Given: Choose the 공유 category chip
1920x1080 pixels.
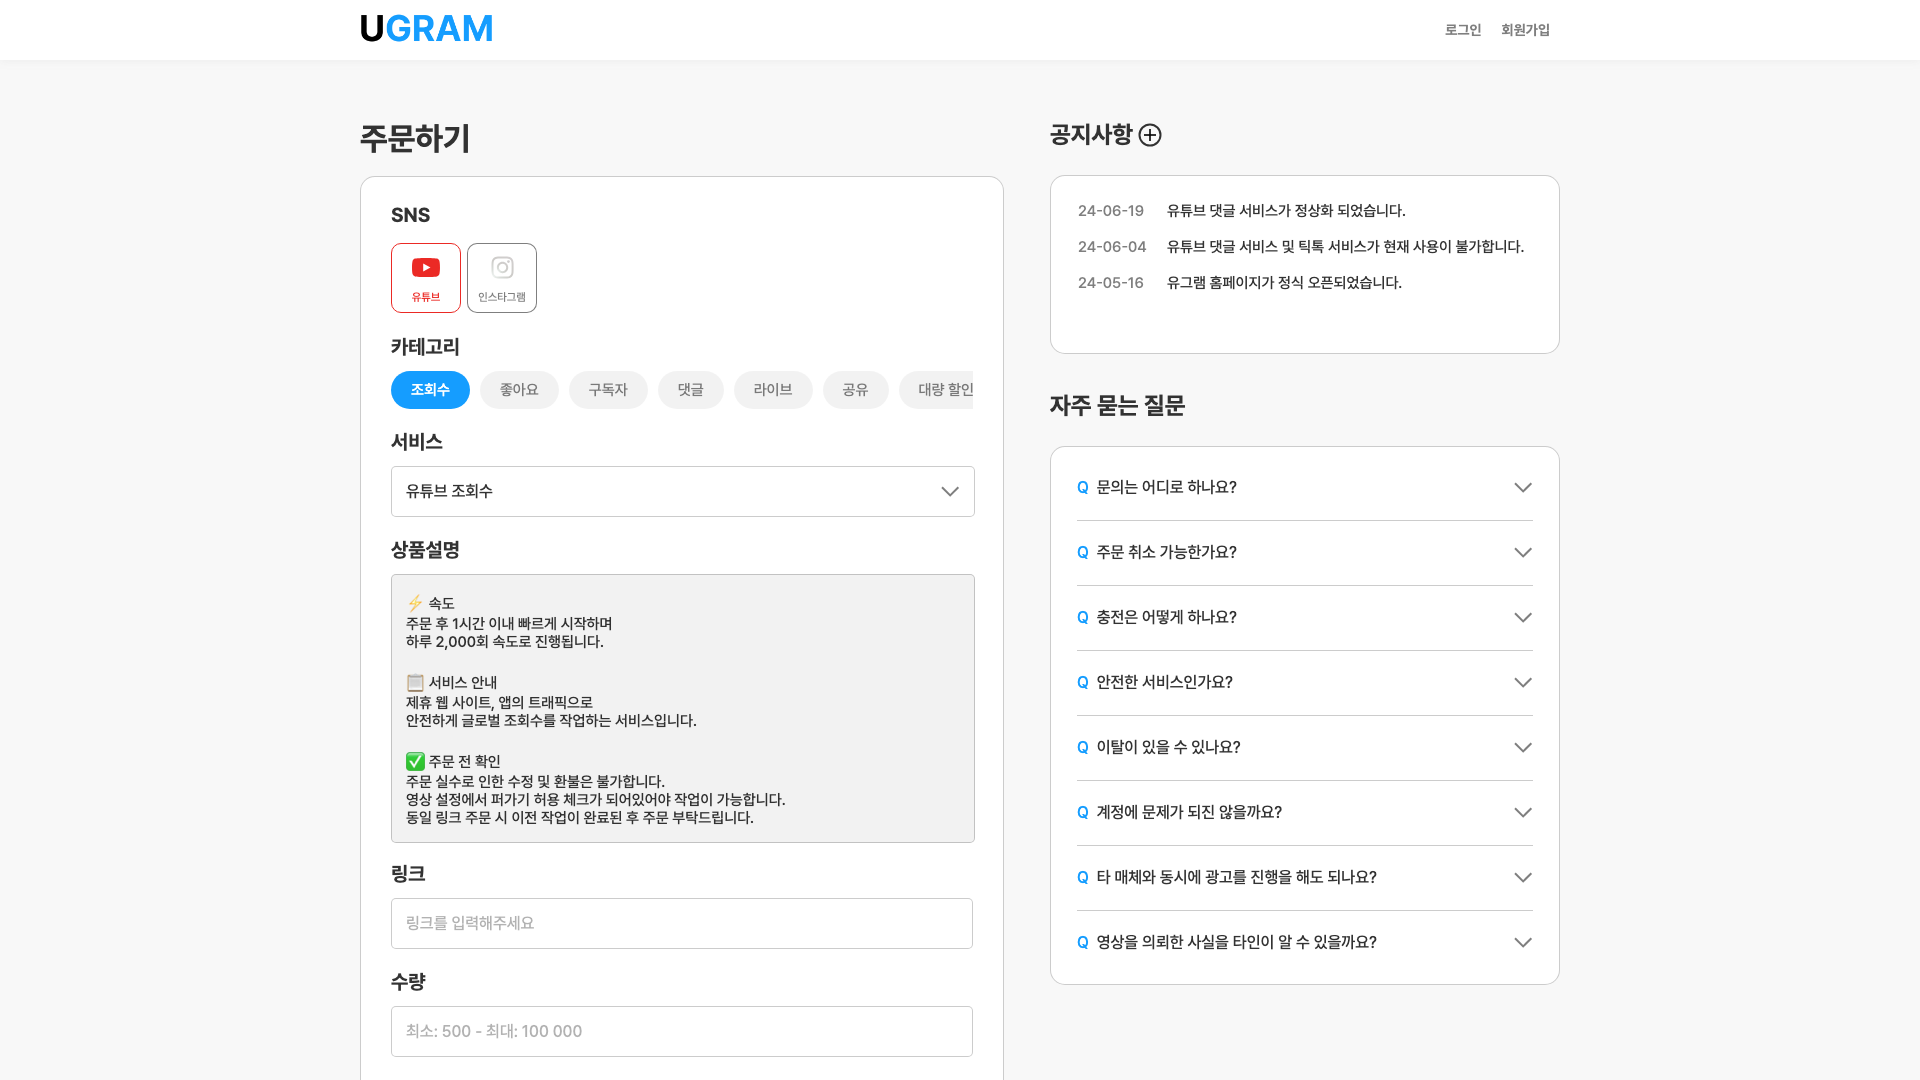Looking at the screenshot, I should [x=855, y=390].
